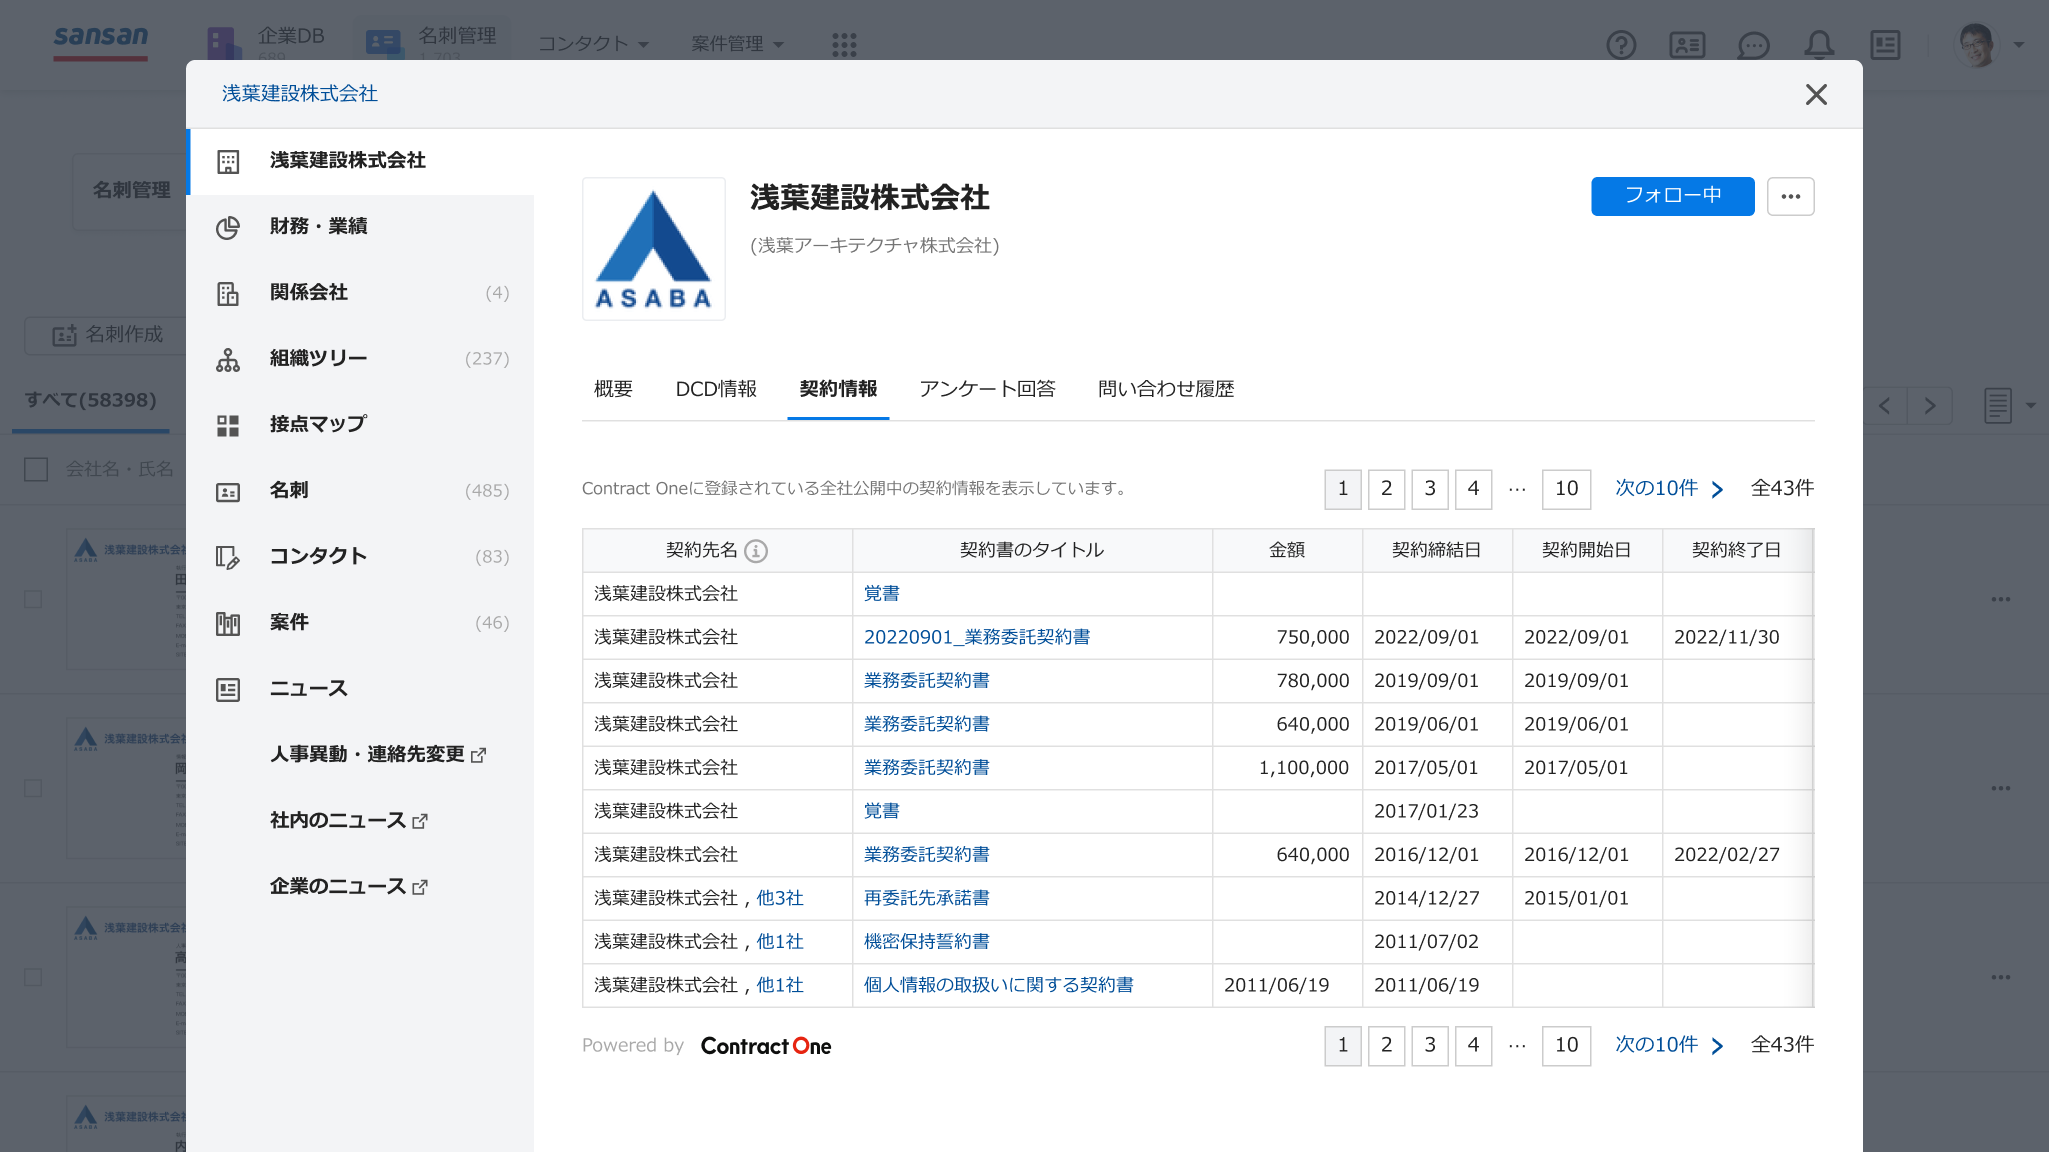Open the chat messages icon
Screen dimensions: 2050x1152
(1754, 44)
